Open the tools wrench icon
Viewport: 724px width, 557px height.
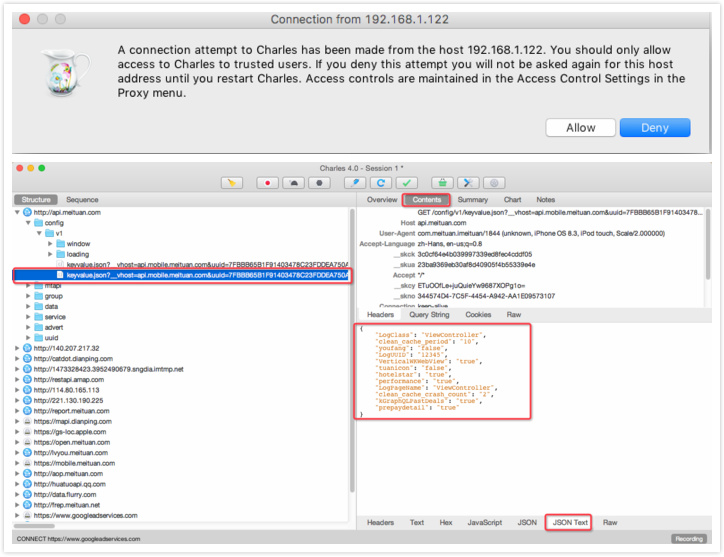tap(468, 183)
